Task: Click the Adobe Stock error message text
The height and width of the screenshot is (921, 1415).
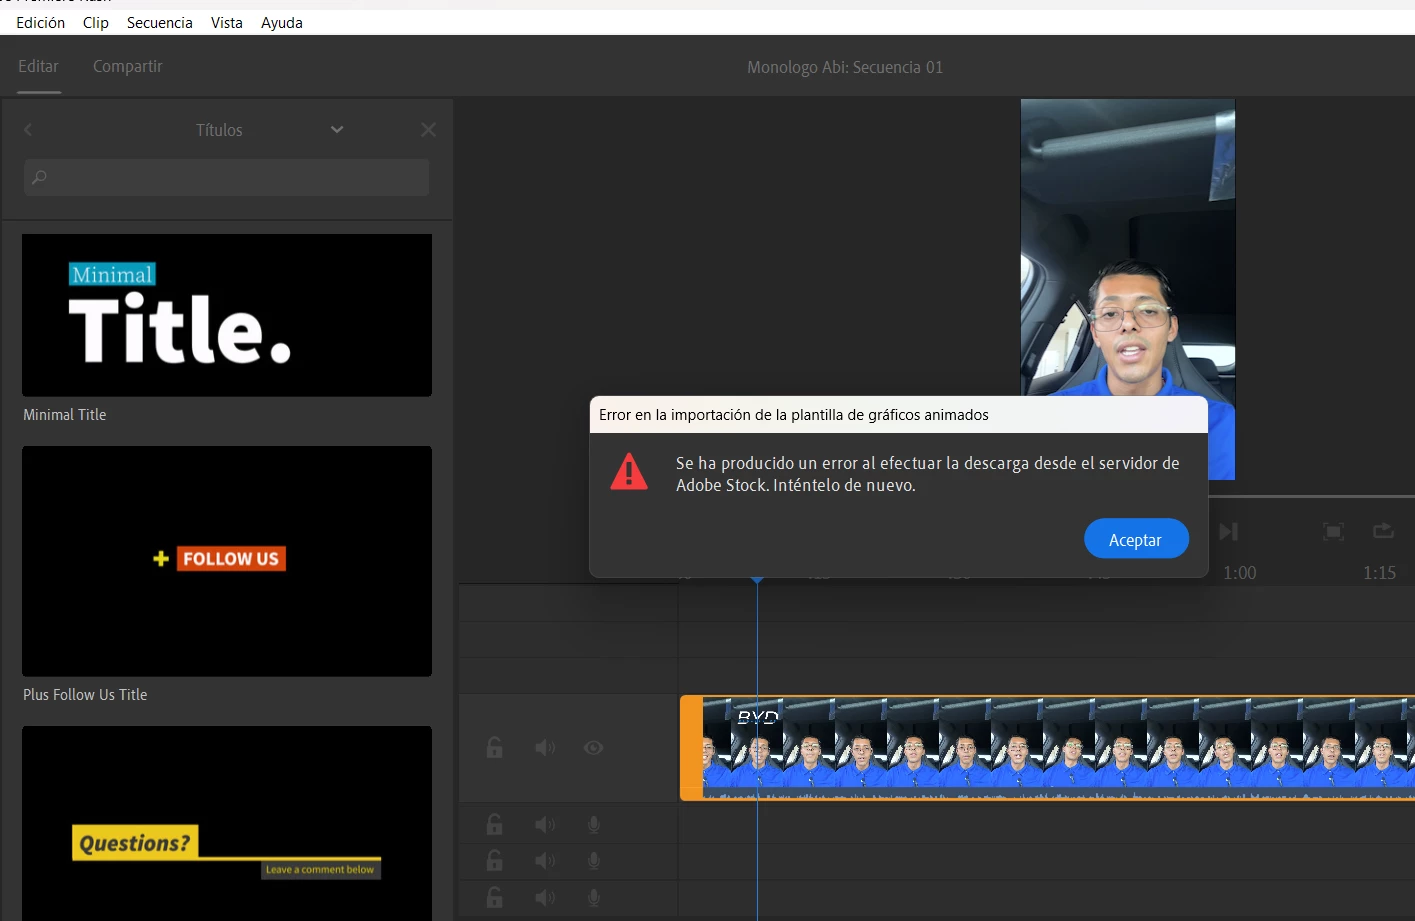Action: coord(928,474)
